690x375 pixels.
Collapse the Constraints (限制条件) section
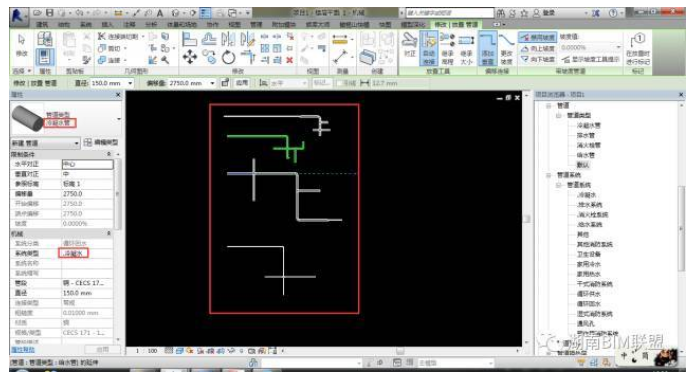(x=109, y=154)
